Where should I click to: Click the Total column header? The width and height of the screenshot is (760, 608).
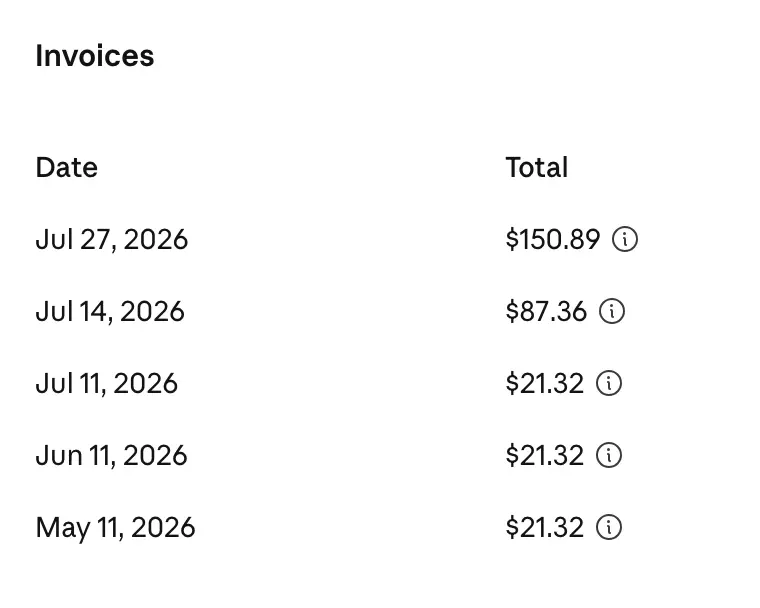[537, 168]
